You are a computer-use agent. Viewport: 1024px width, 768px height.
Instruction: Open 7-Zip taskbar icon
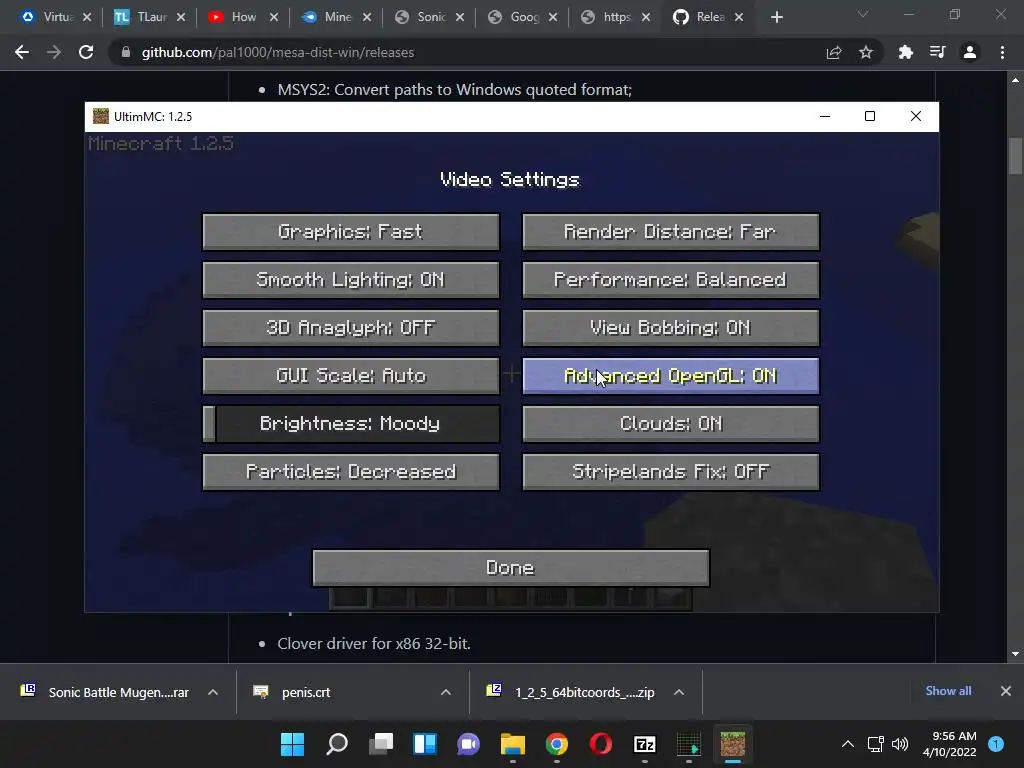point(645,744)
